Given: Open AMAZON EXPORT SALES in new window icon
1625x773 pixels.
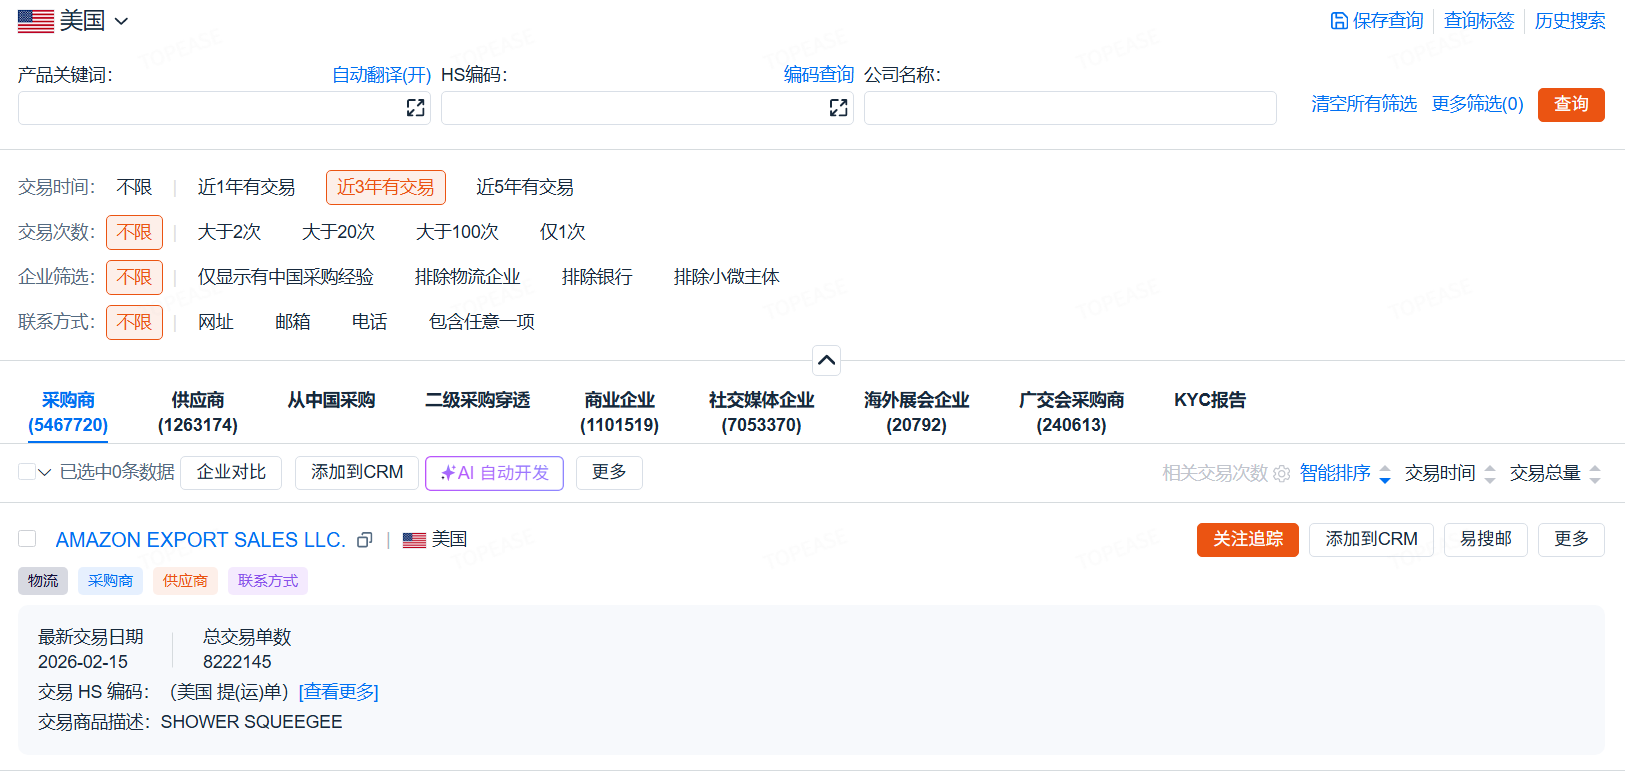Looking at the screenshot, I should (365, 540).
